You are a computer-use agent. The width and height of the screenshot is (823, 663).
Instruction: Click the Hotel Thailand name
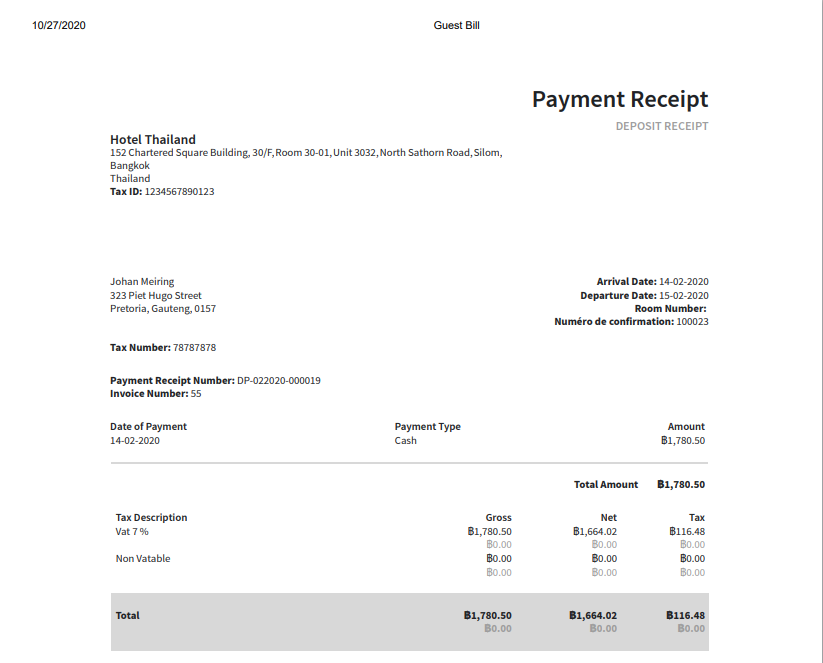pos(153,140)
